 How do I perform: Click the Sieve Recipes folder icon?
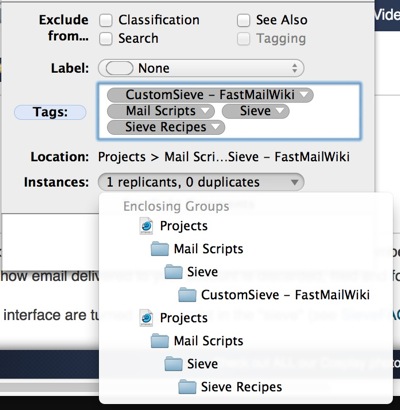[187, 387]
